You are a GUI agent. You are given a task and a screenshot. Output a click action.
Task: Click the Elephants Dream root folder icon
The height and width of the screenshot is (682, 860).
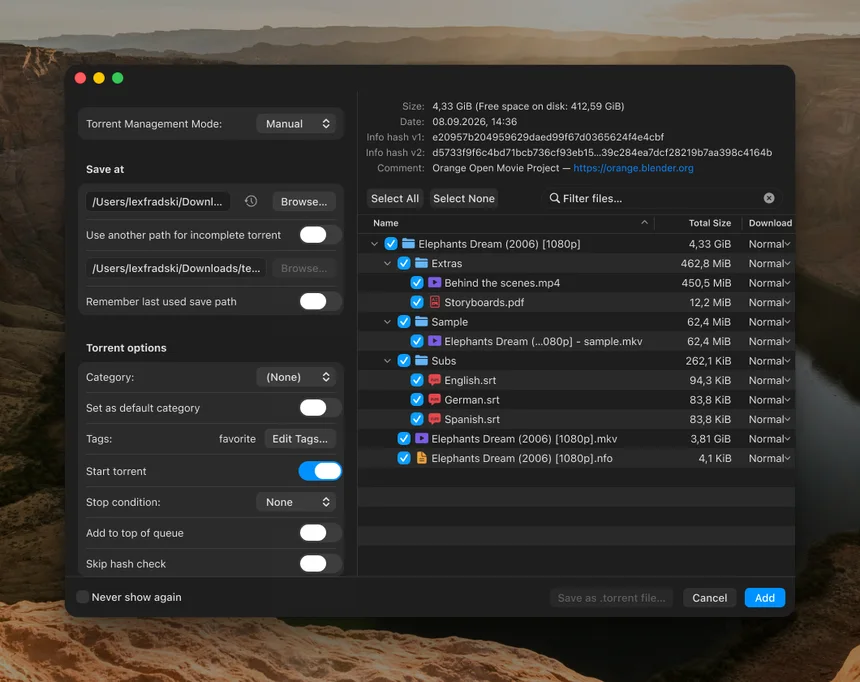pyautogui.click(x=408, y=244)
